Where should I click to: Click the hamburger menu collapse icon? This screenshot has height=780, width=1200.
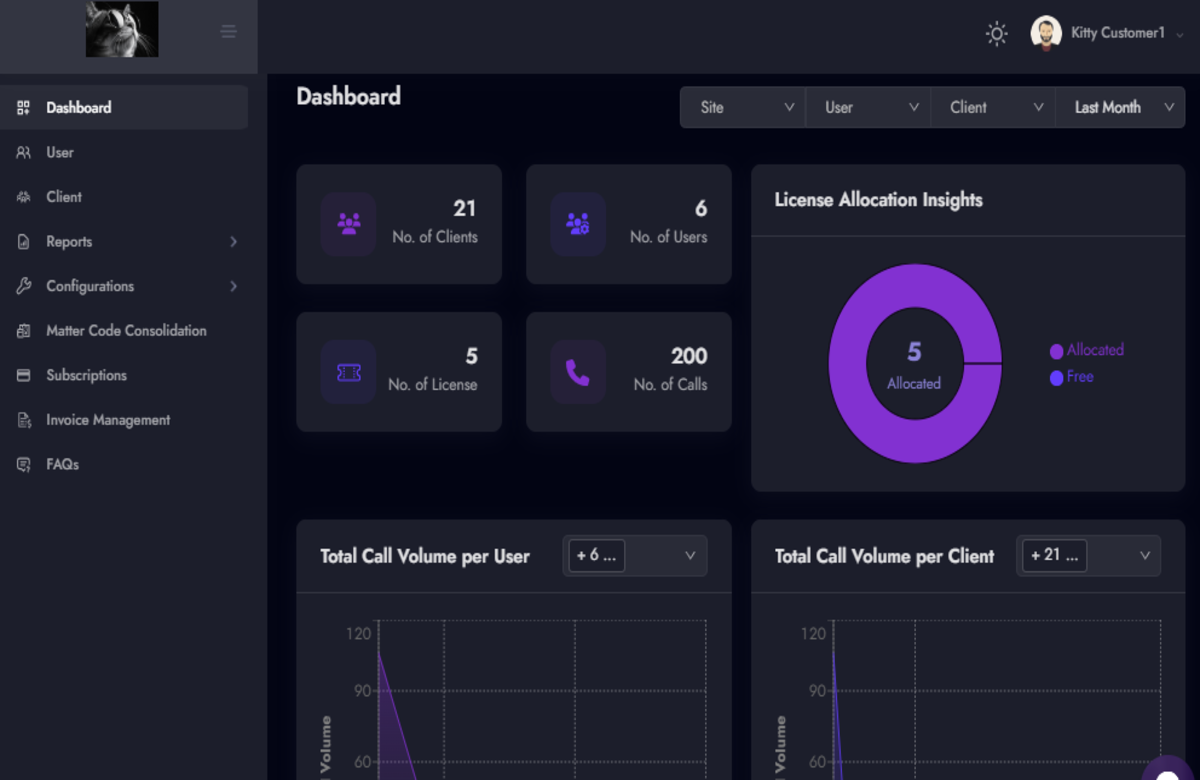[x=229, y=32]
